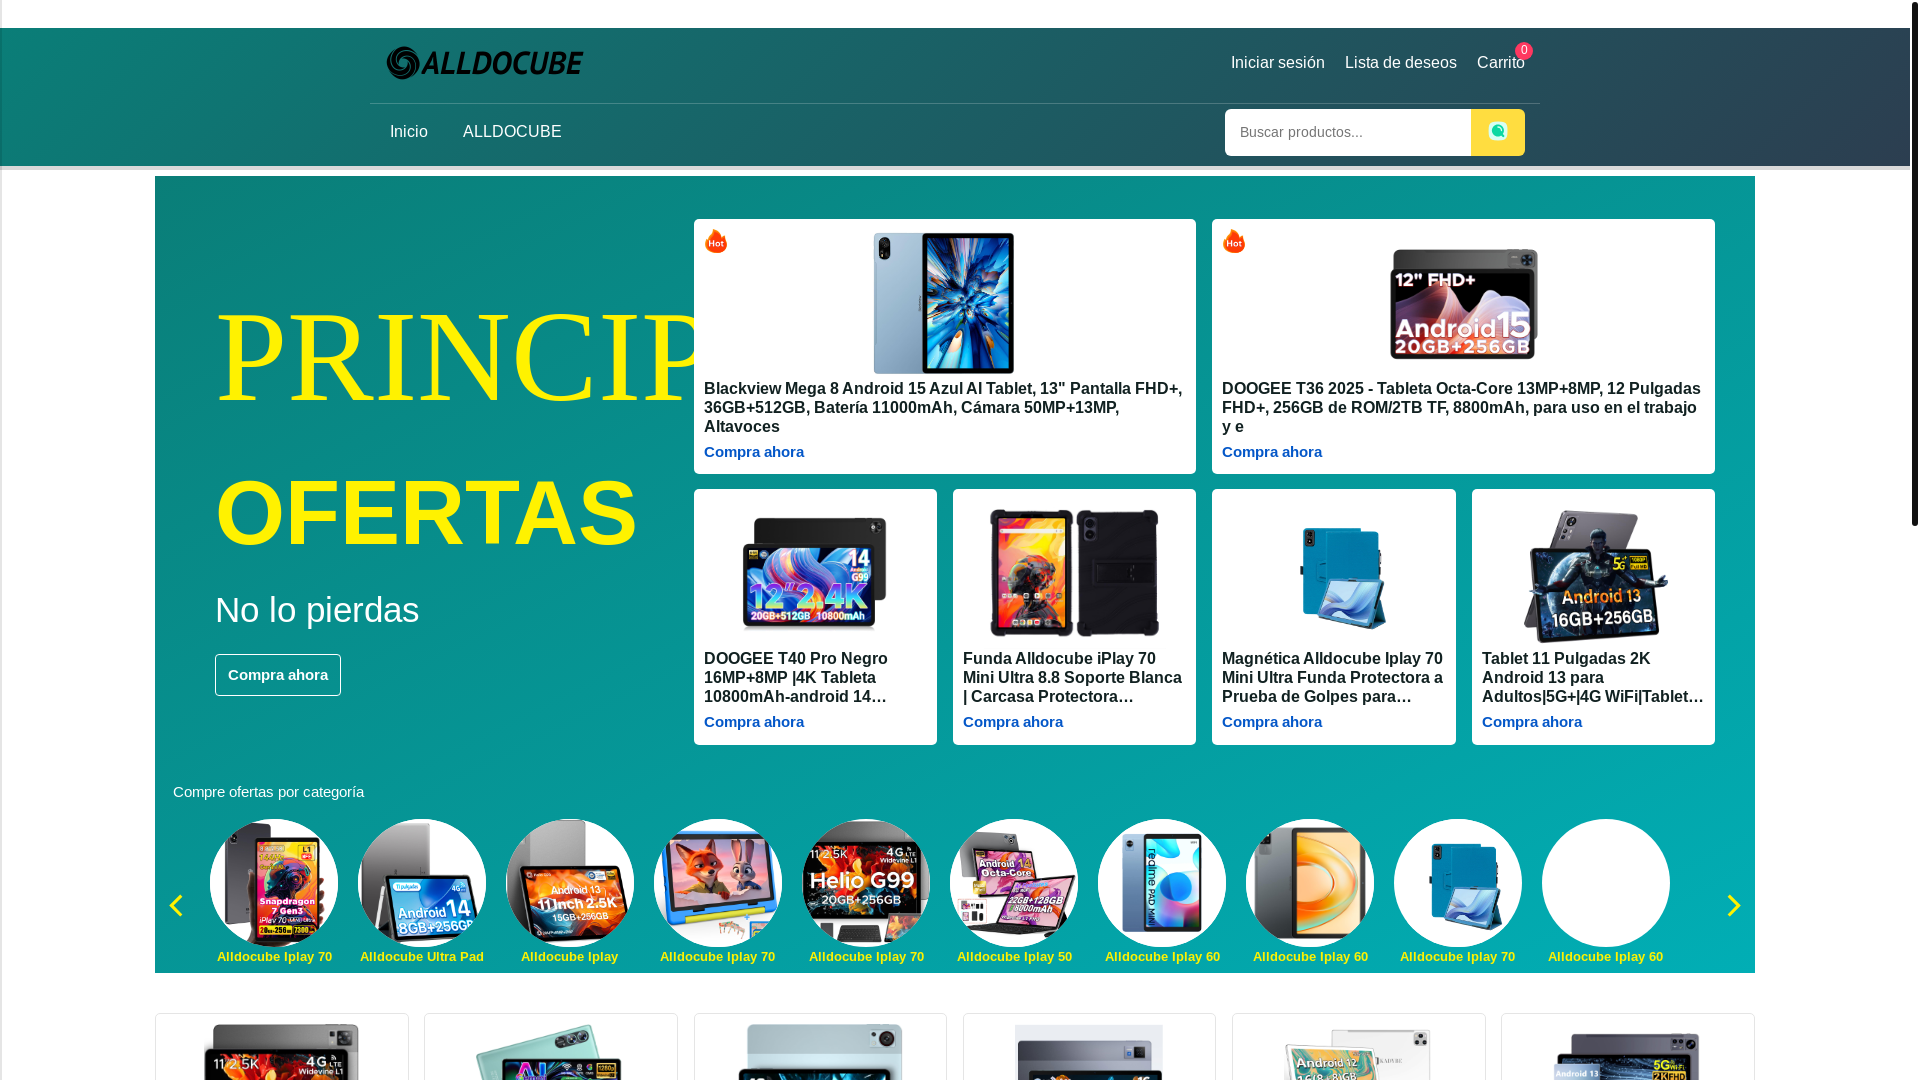The width and height of the screenshot is (1920, 1080).
Task: Click the banner Compra ahora button
Action: click(278, 675)
